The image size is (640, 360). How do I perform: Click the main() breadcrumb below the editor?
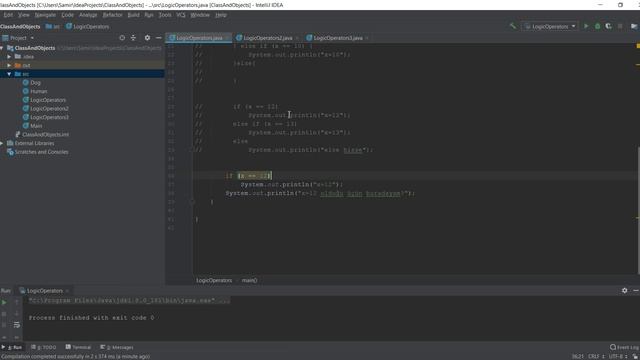click(x=249, y=280)
